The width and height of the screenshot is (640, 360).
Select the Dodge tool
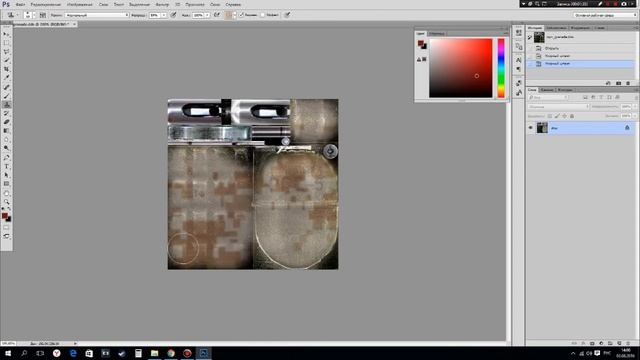click(x=7, y=148)
